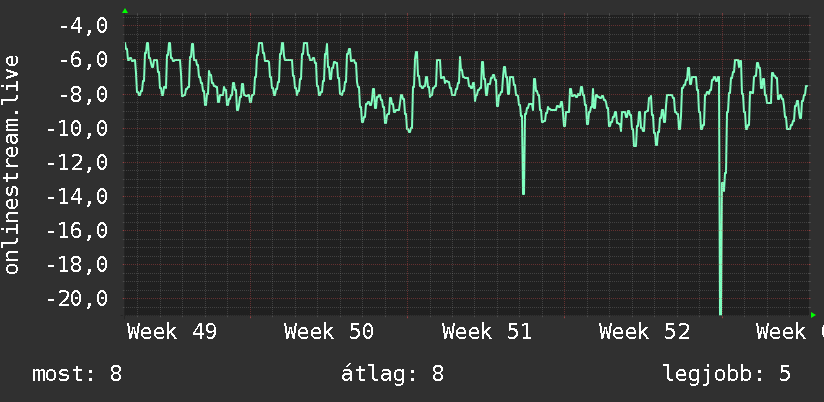Click the -14,0 Y-axis value
This screenshot has width=824, height=402.
pyautogui.click(x=77, y=197)
